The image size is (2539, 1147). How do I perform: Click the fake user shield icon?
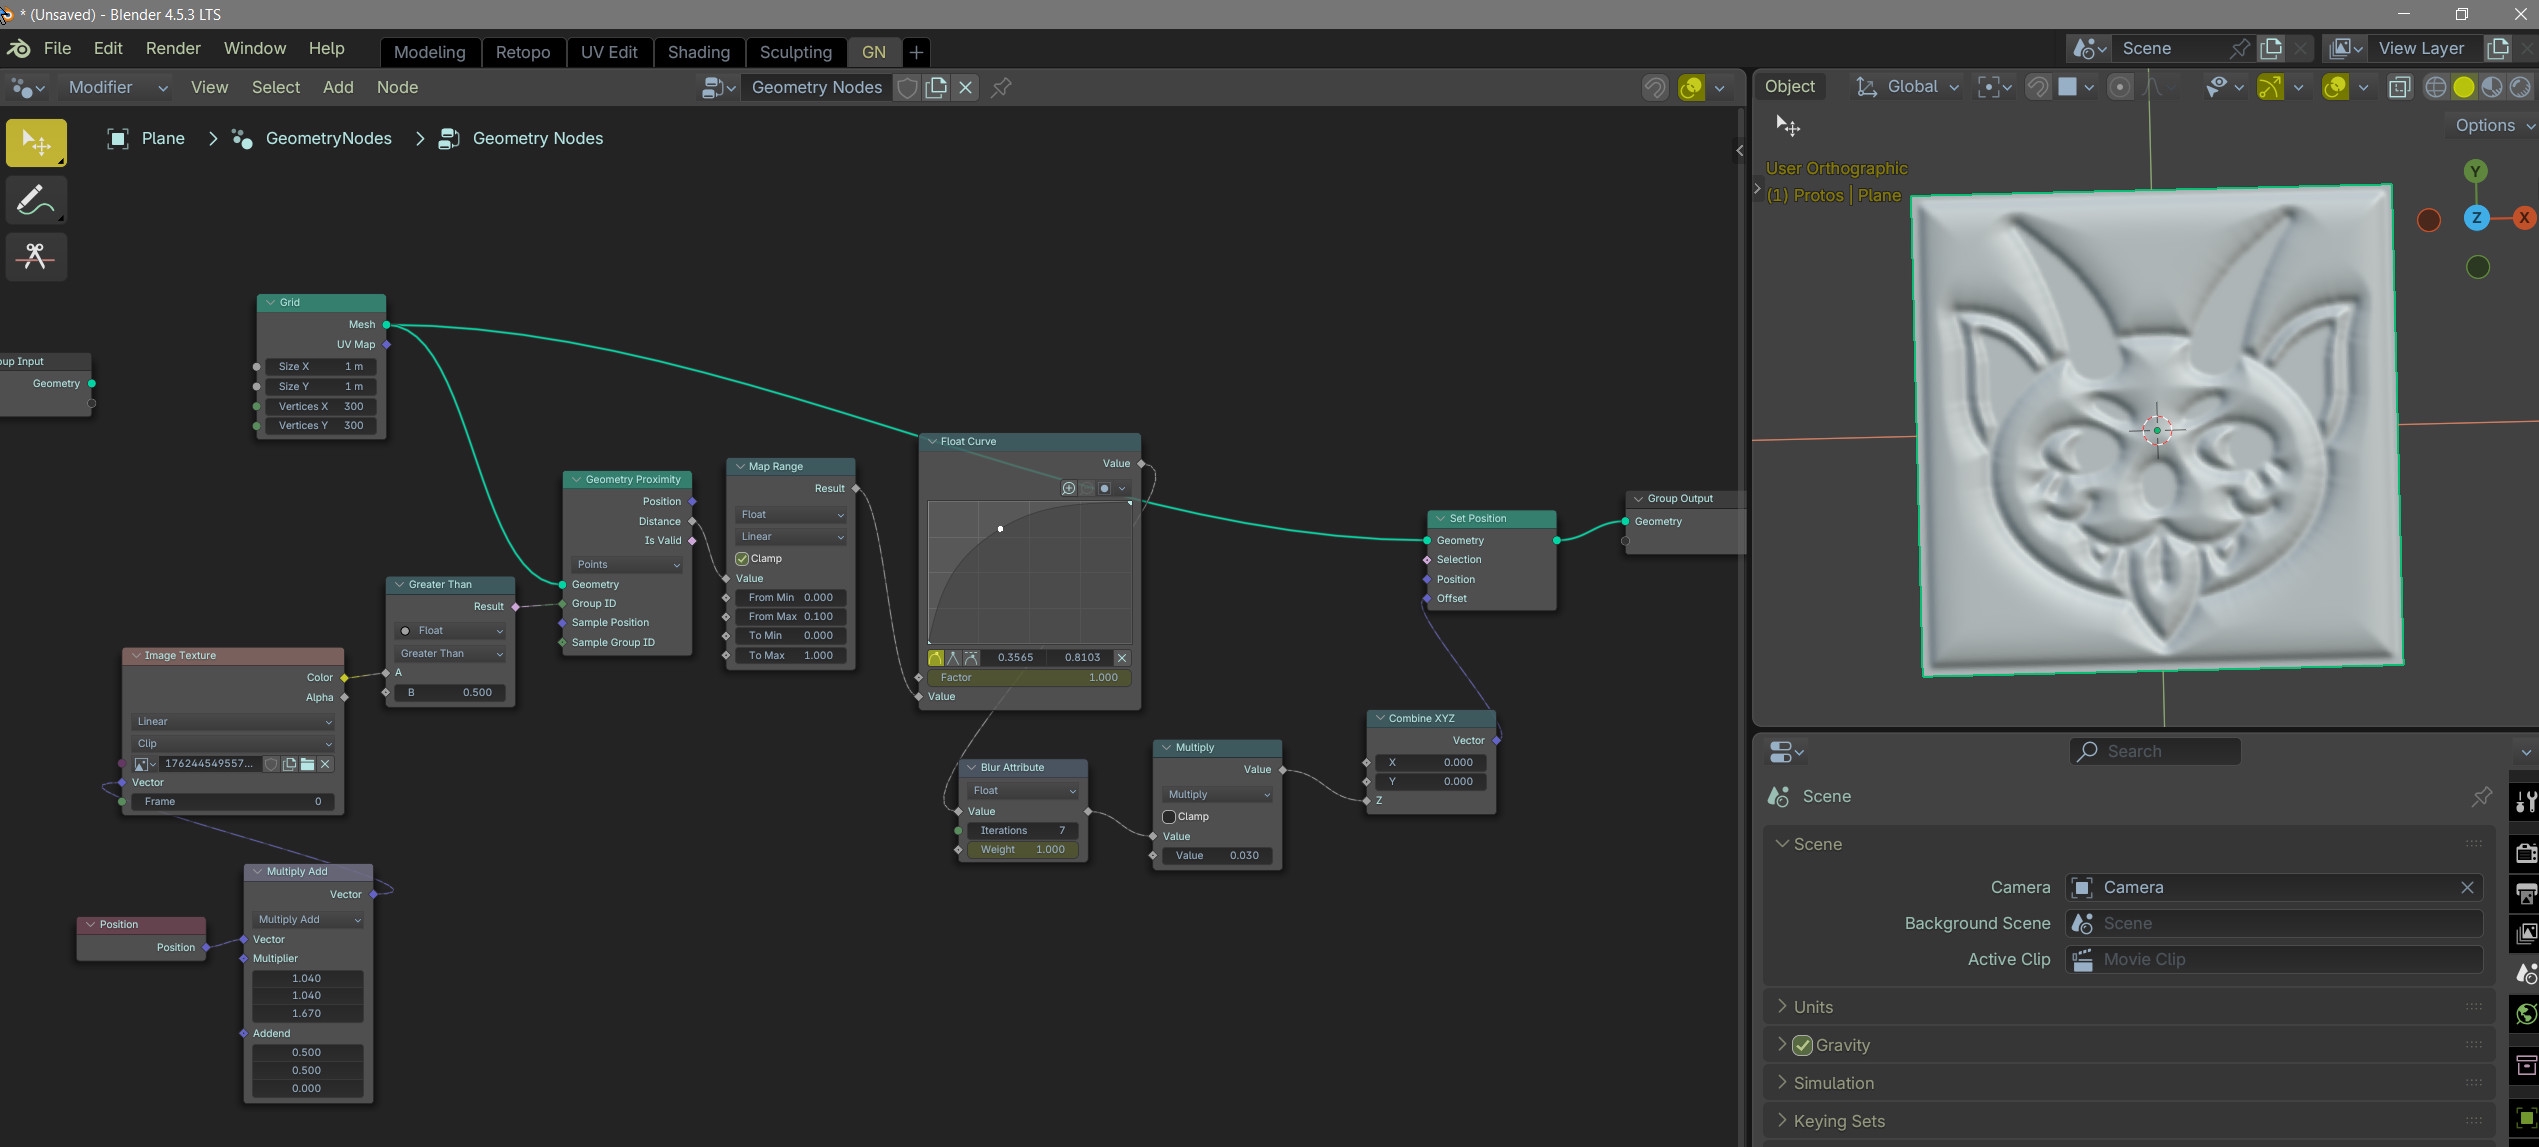(907, 88)
